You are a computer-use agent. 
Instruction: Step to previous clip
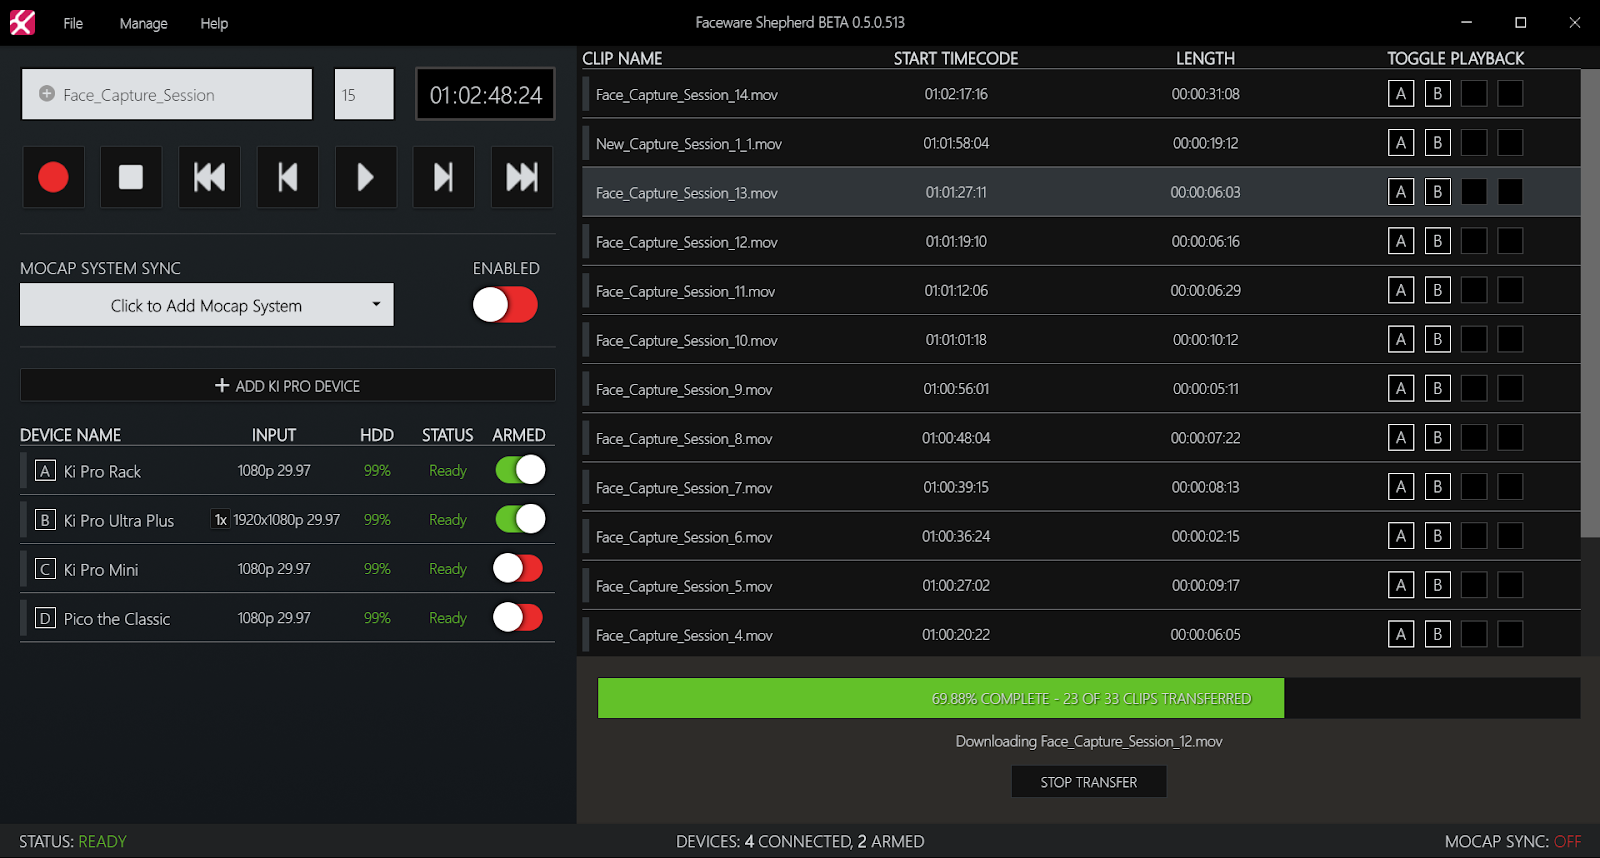tap(288, 177)
